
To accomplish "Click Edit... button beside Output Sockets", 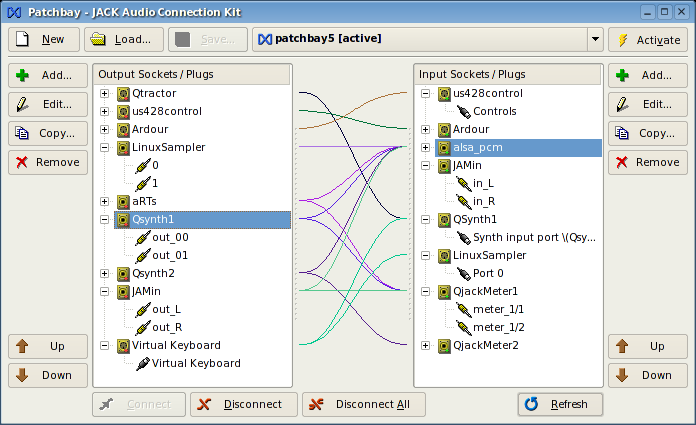I will [x=48, y=104].
